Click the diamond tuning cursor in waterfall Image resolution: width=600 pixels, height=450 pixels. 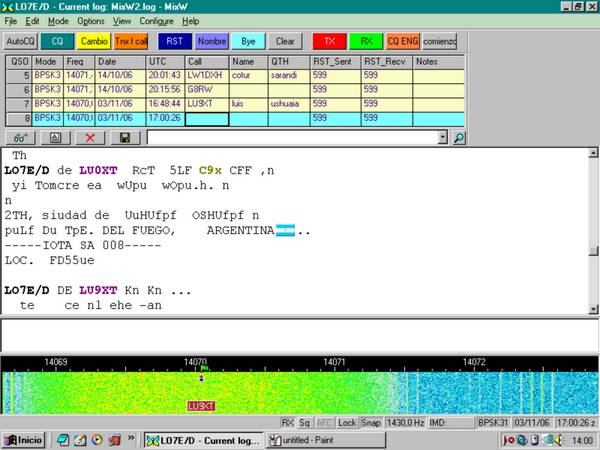point(202,378)
